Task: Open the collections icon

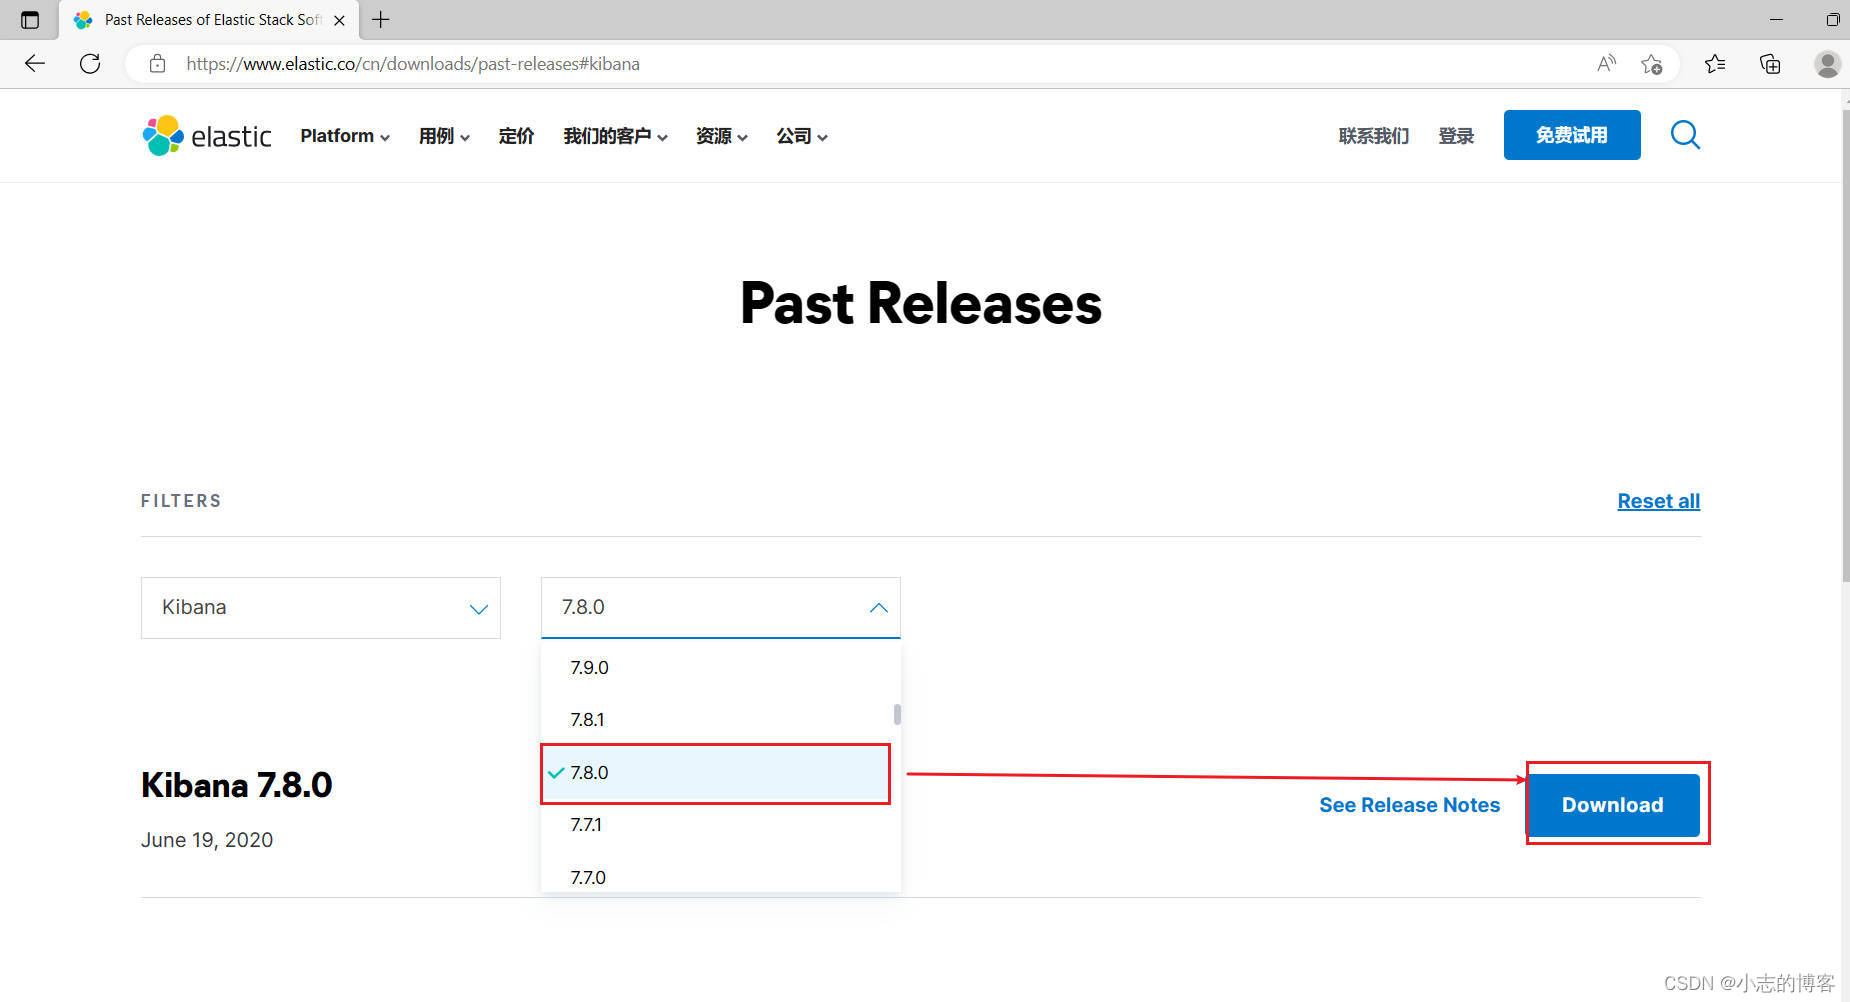Action: point(1770,64)
